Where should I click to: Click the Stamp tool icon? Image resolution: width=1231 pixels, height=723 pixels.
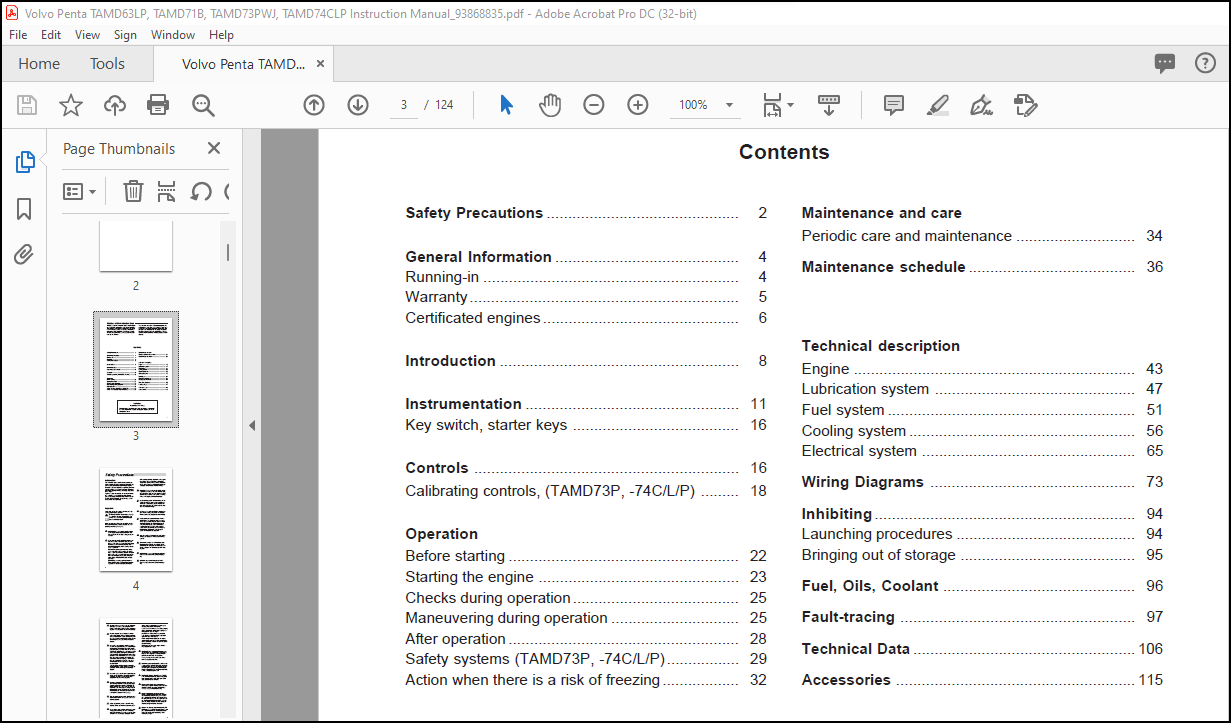[x=1026, y=105]
